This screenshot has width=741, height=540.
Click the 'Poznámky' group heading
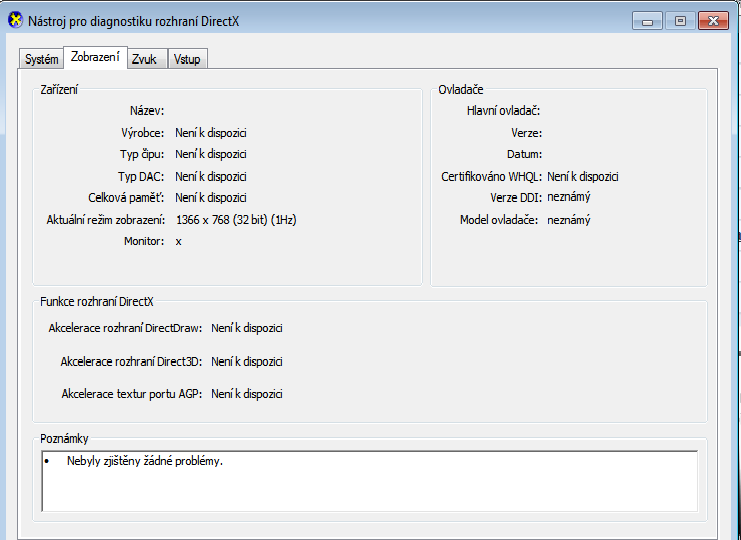coord(64,438)
